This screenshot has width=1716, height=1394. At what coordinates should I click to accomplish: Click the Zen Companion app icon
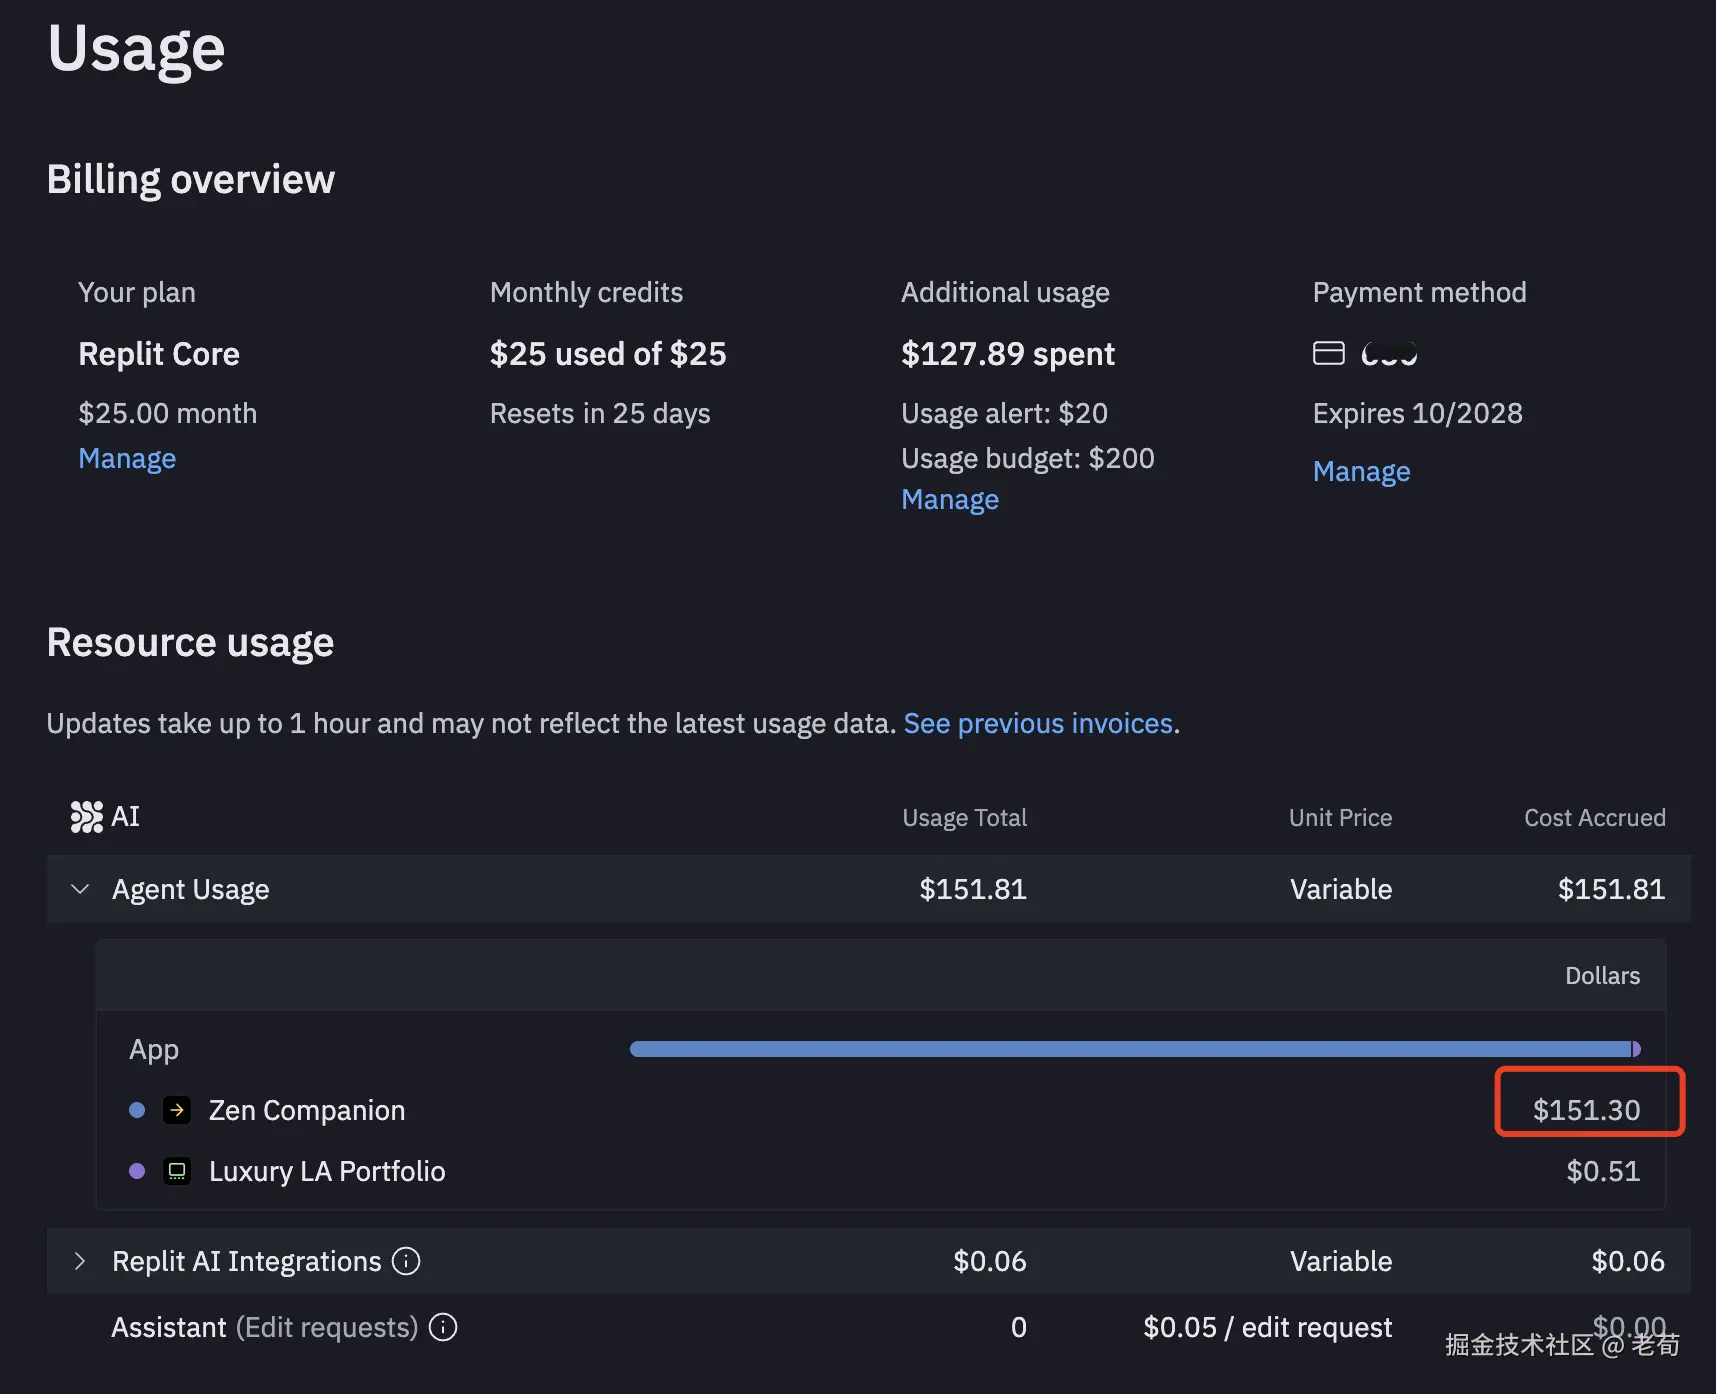[x=177, y=1110]
